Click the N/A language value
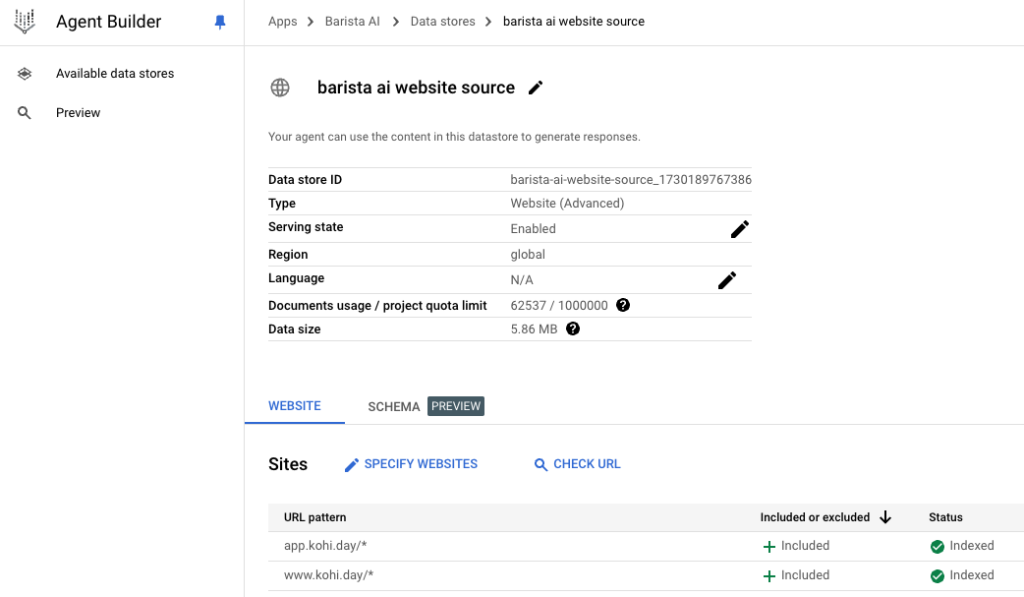This screenshot has height=597, width=1024. pos(522,280)
